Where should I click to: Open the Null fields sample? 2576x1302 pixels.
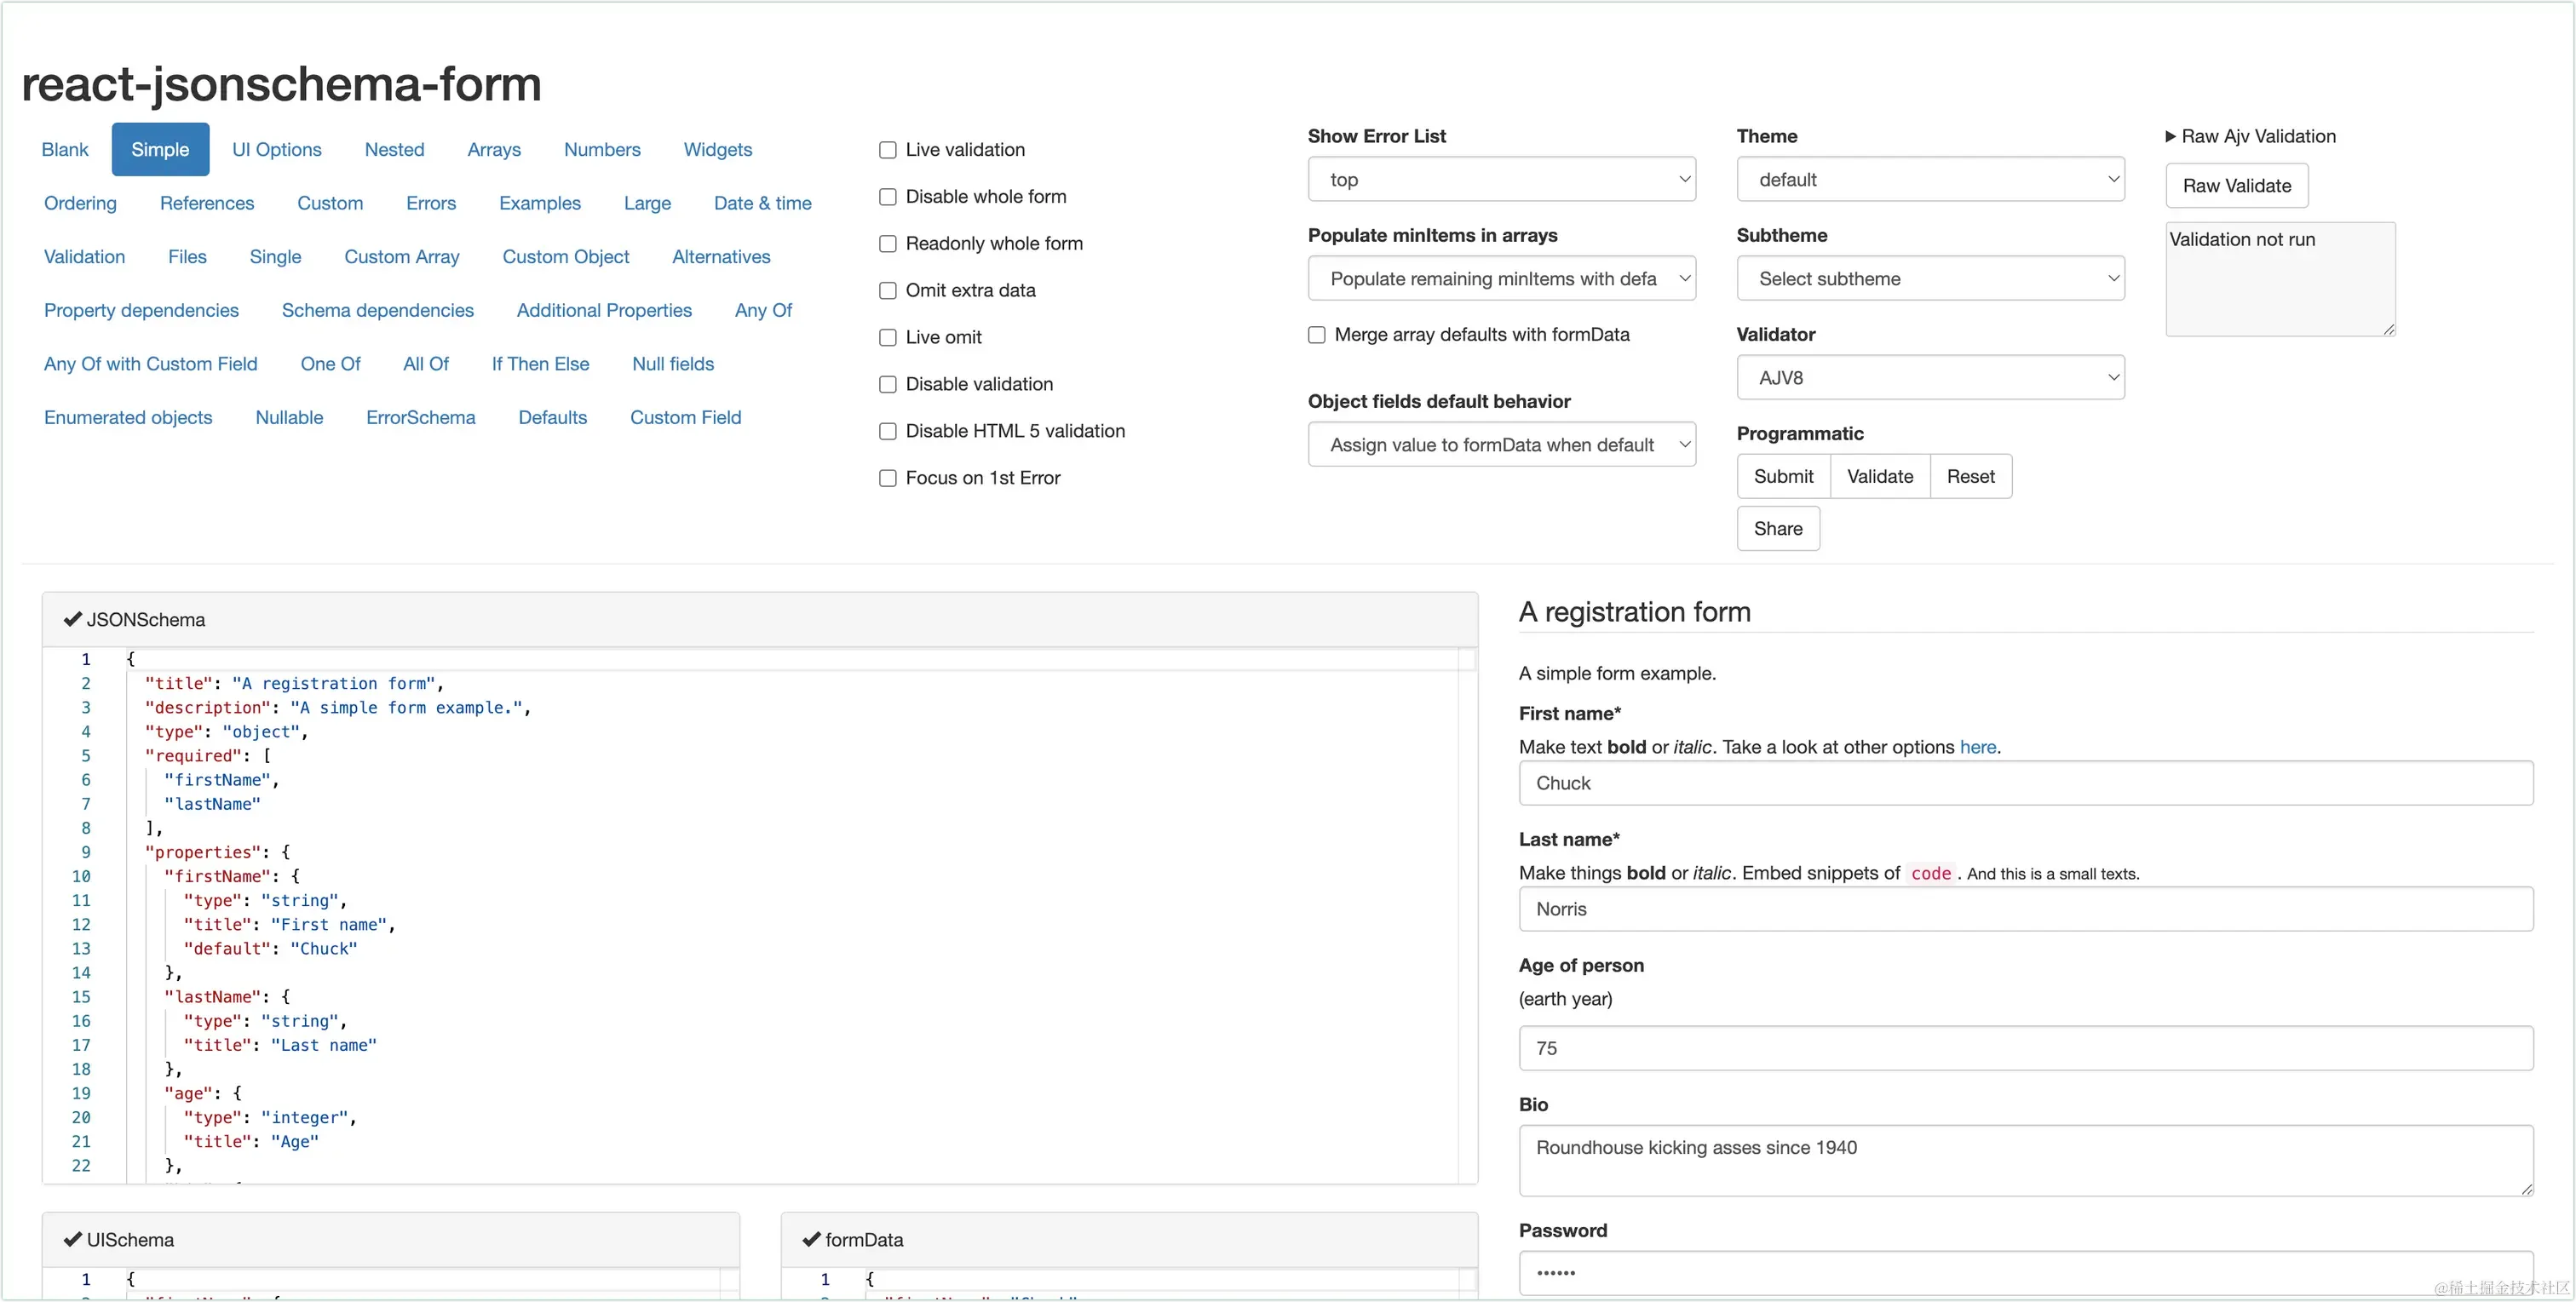click(673, 364)
